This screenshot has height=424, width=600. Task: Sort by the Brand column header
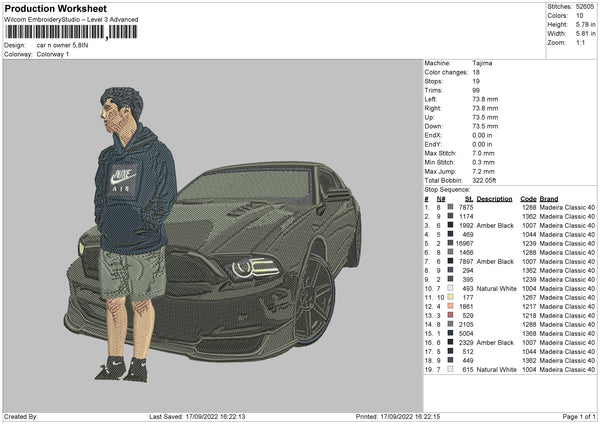pyautogui.click(x=549, y=198)
